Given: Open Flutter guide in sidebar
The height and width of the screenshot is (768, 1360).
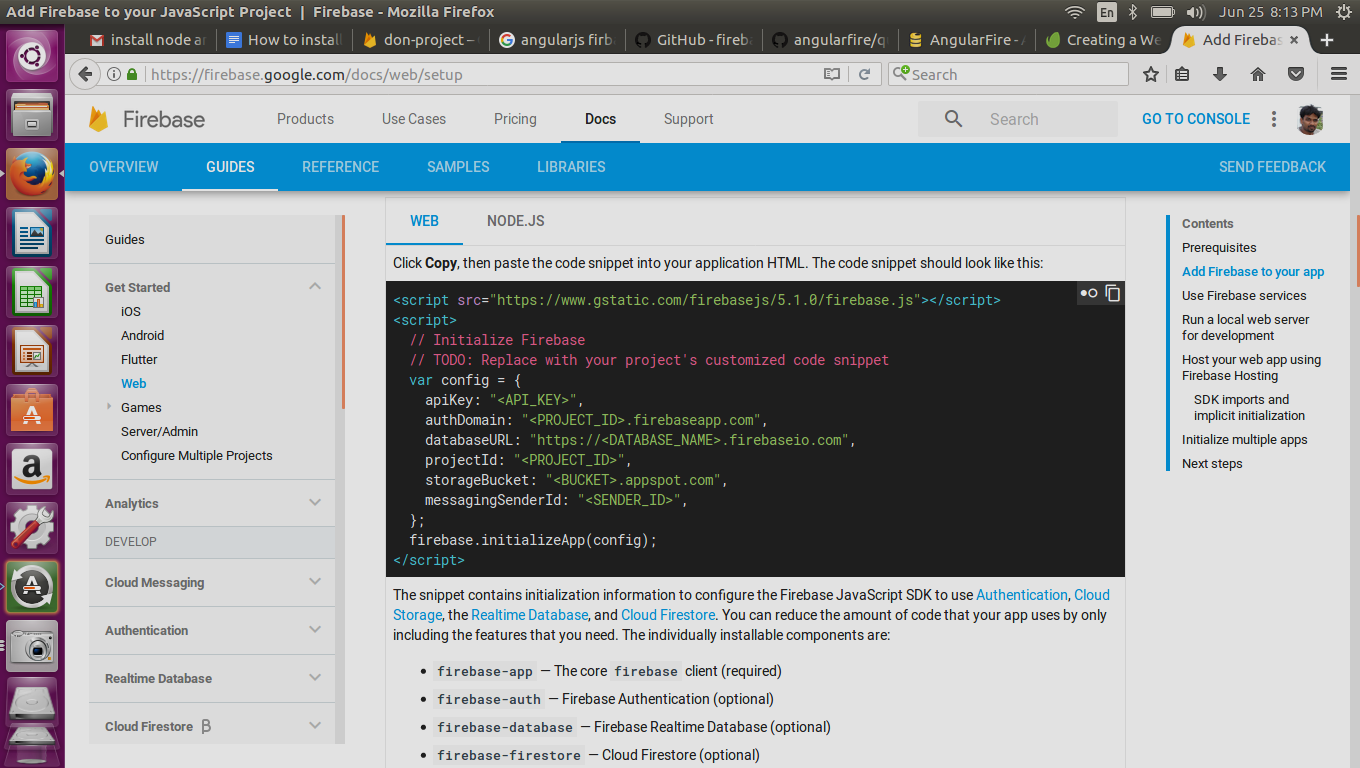Looking at the screenshot, I should click(139, 360).
